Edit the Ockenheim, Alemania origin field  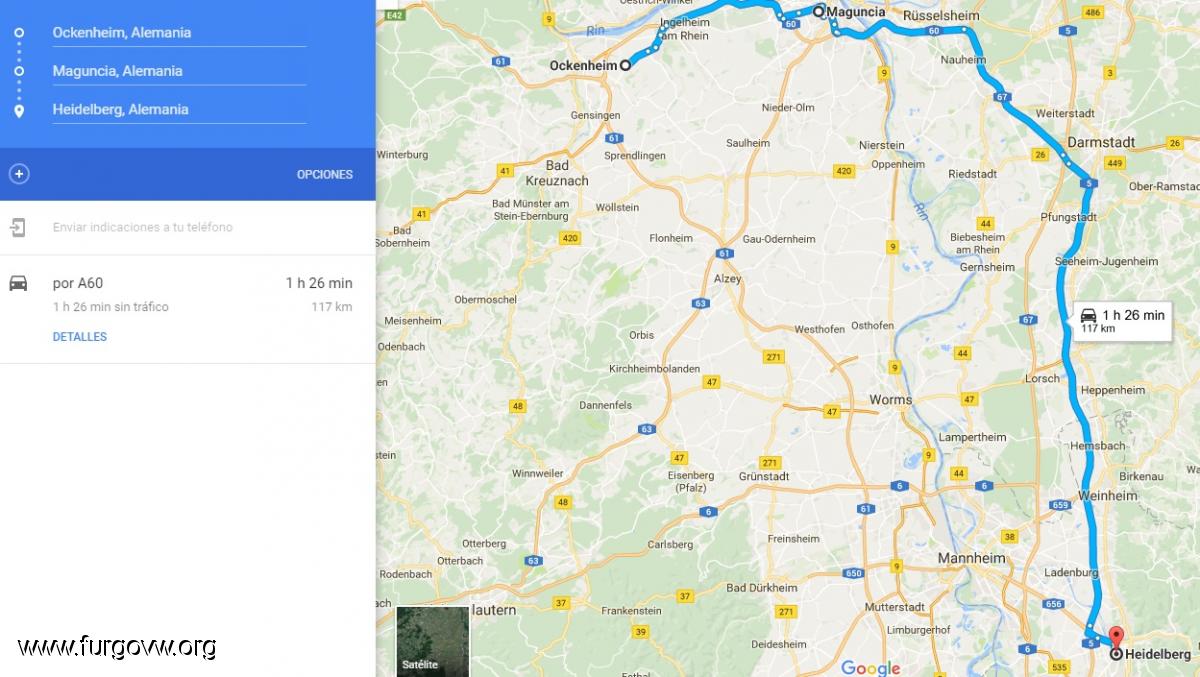tap(179, 33)
